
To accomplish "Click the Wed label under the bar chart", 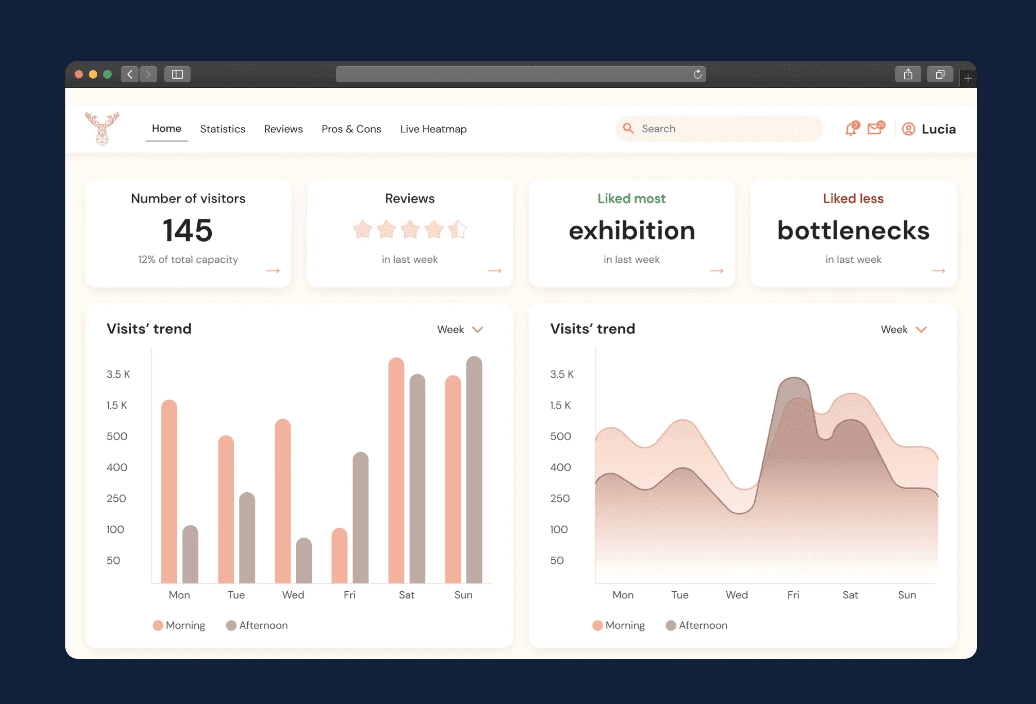I will 293,595.
